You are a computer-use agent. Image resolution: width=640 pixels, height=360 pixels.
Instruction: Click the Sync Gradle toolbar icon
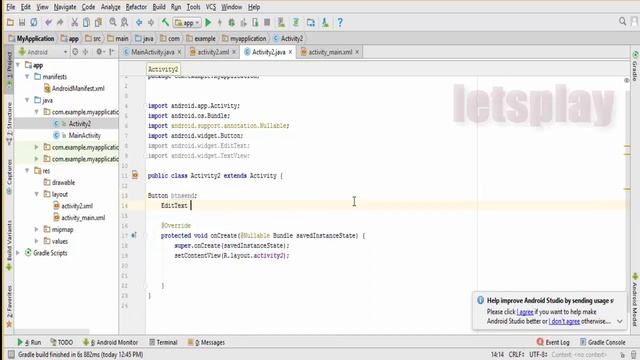[296, 22]
